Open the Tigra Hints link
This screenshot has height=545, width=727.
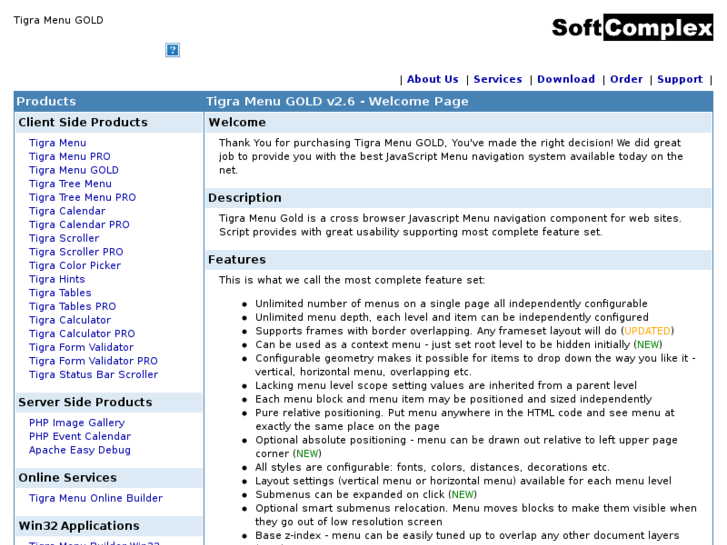click(x=57, y=279)
